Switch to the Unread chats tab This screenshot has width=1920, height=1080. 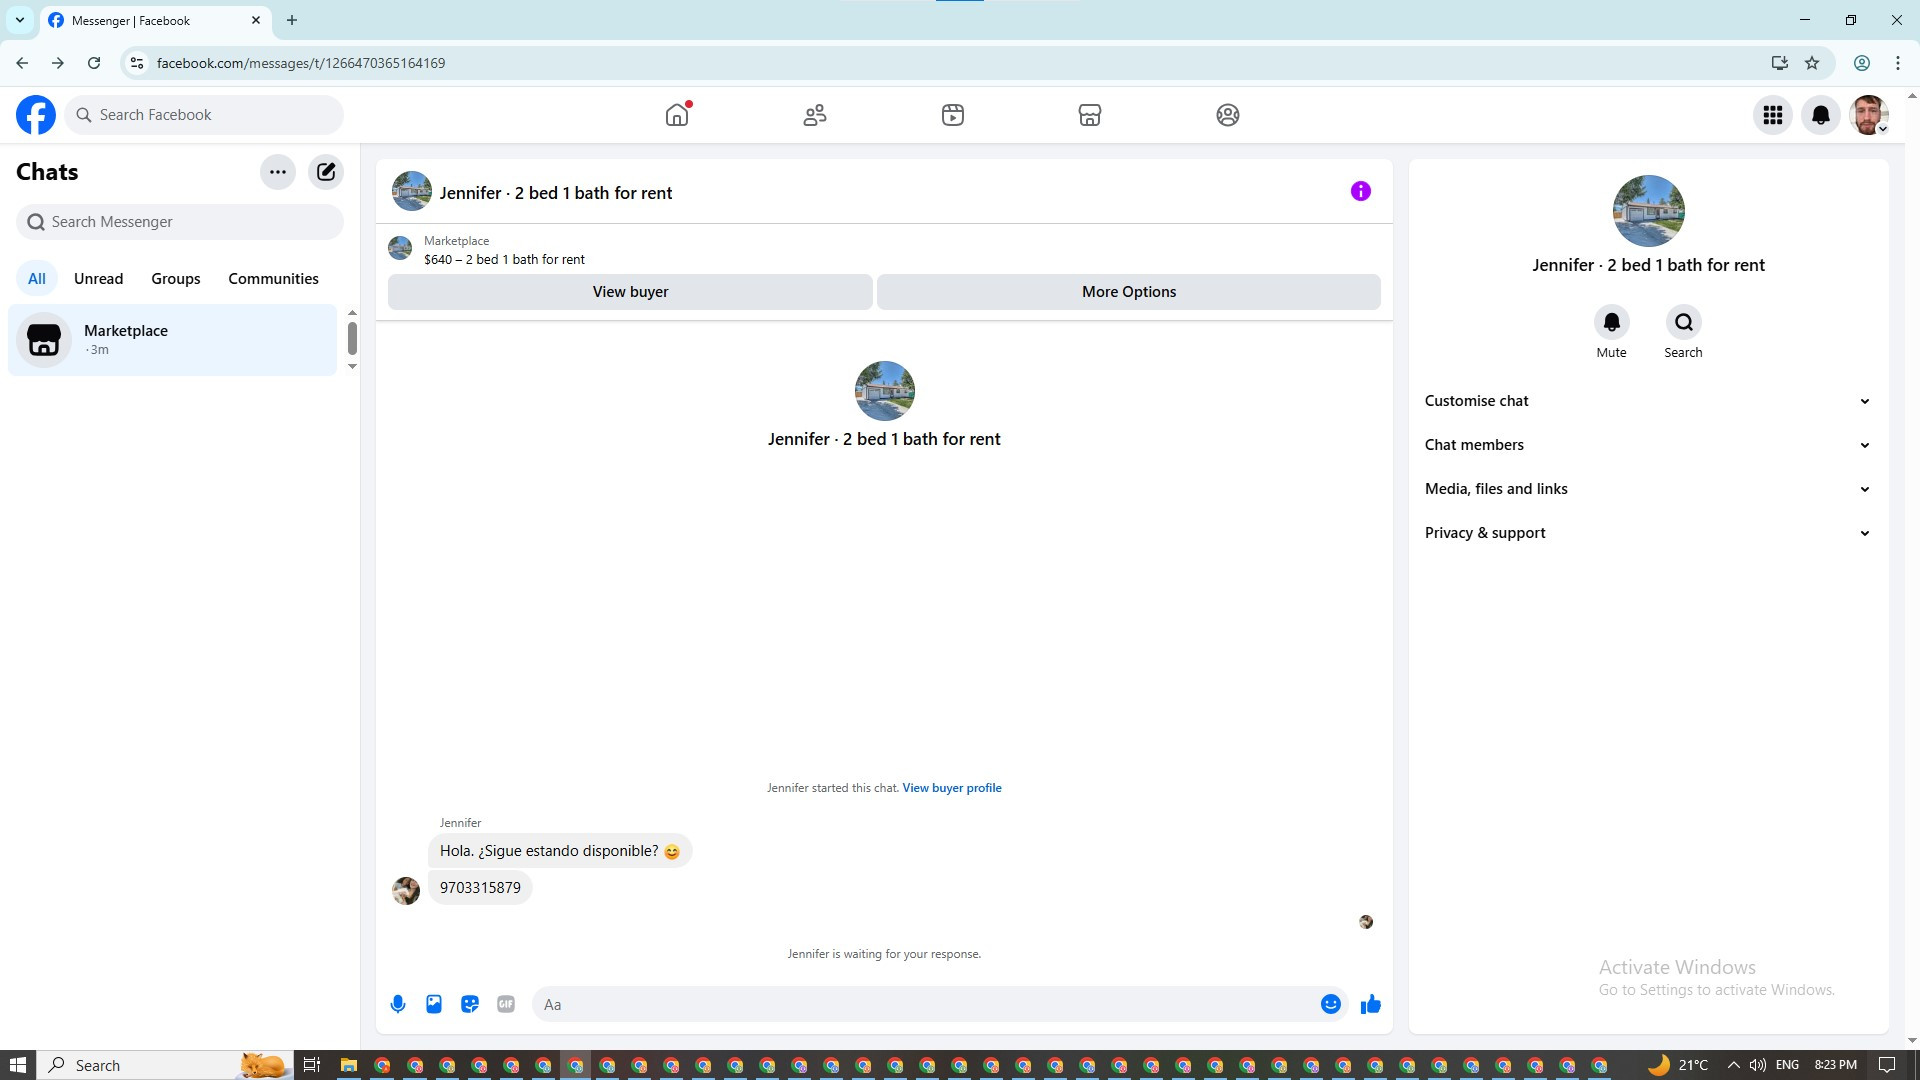click(98, 279)
